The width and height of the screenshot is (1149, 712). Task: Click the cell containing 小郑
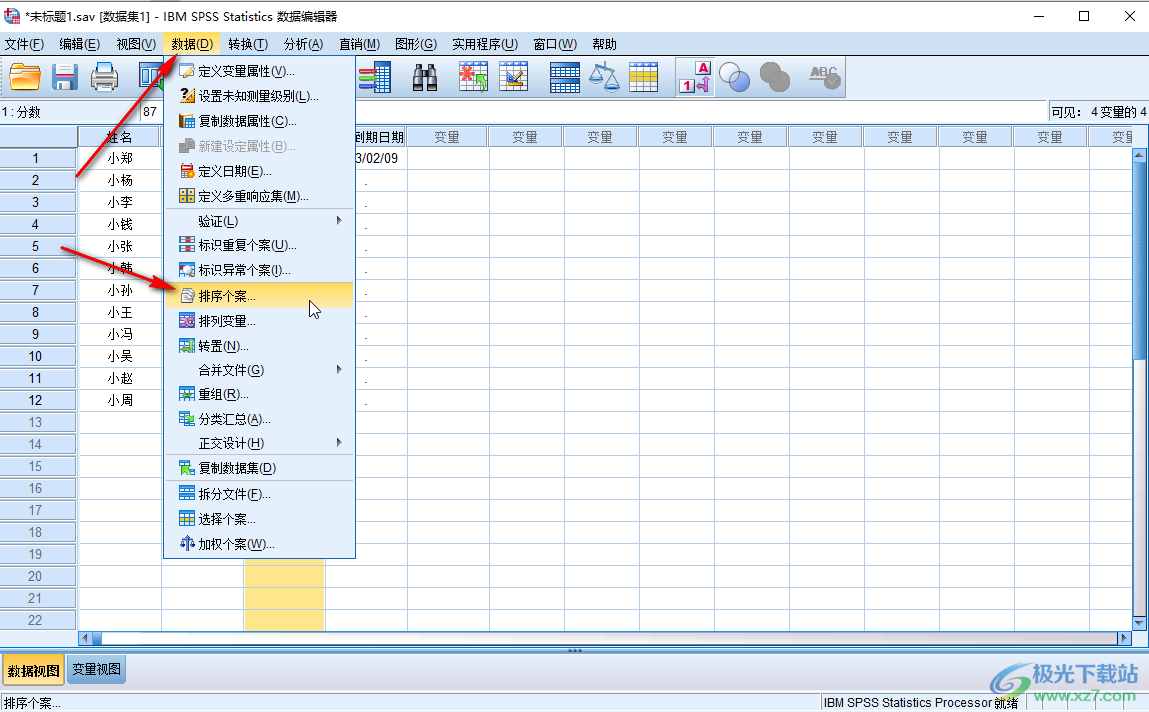pyautogui.click(x=119, y=158)
